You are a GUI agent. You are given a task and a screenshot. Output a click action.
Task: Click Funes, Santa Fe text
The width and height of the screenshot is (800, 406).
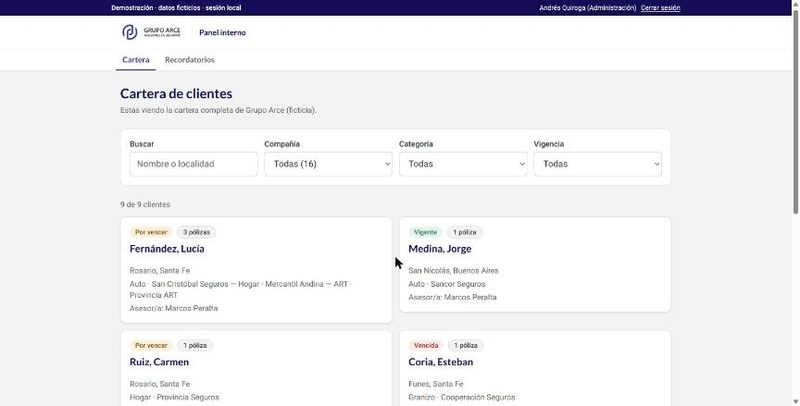point(436,384)
